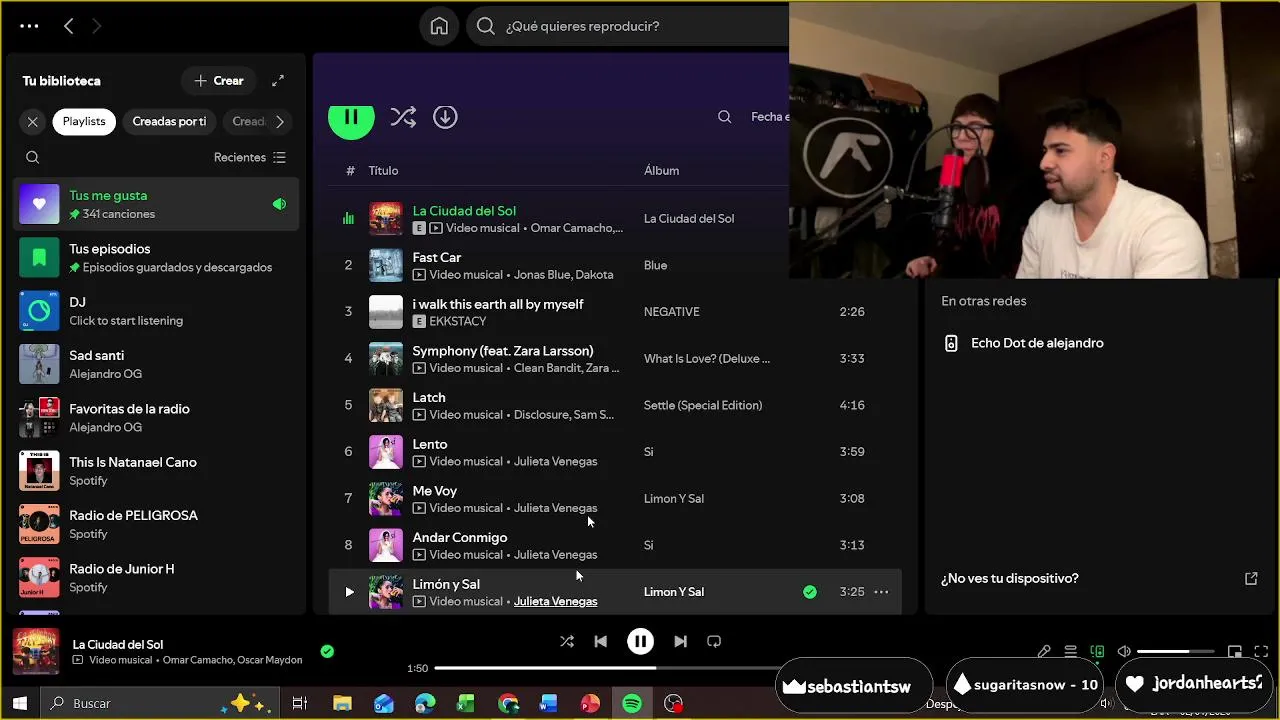Adjust the volume slider
The width and height of the screenshot is (1280, 720).
[x=1176, y=652]
